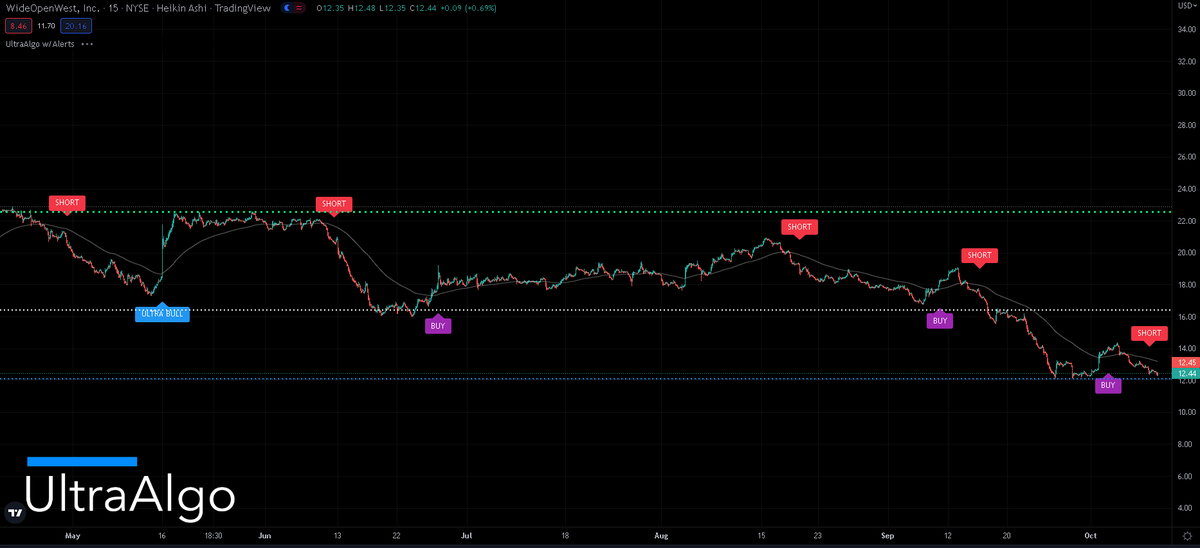Screen dimensions: 1200x548
Task: Open chart settings gear icon
Action: [1186, 536]
